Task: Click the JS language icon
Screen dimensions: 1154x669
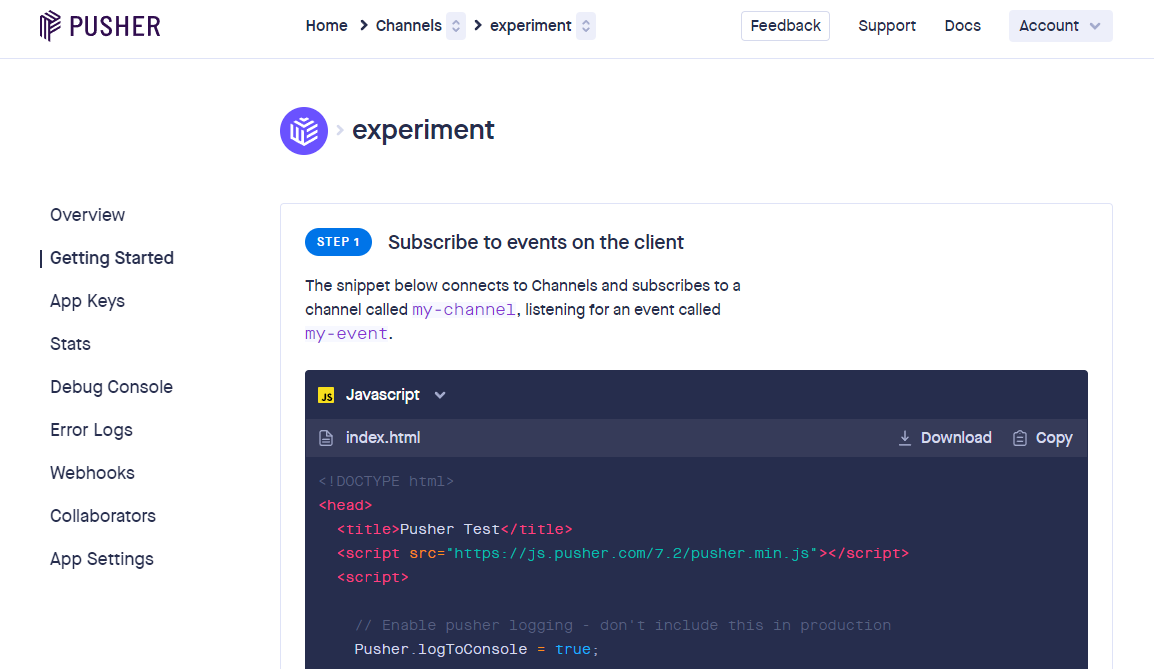Action: pyautogui.click(x=326, y=395)
